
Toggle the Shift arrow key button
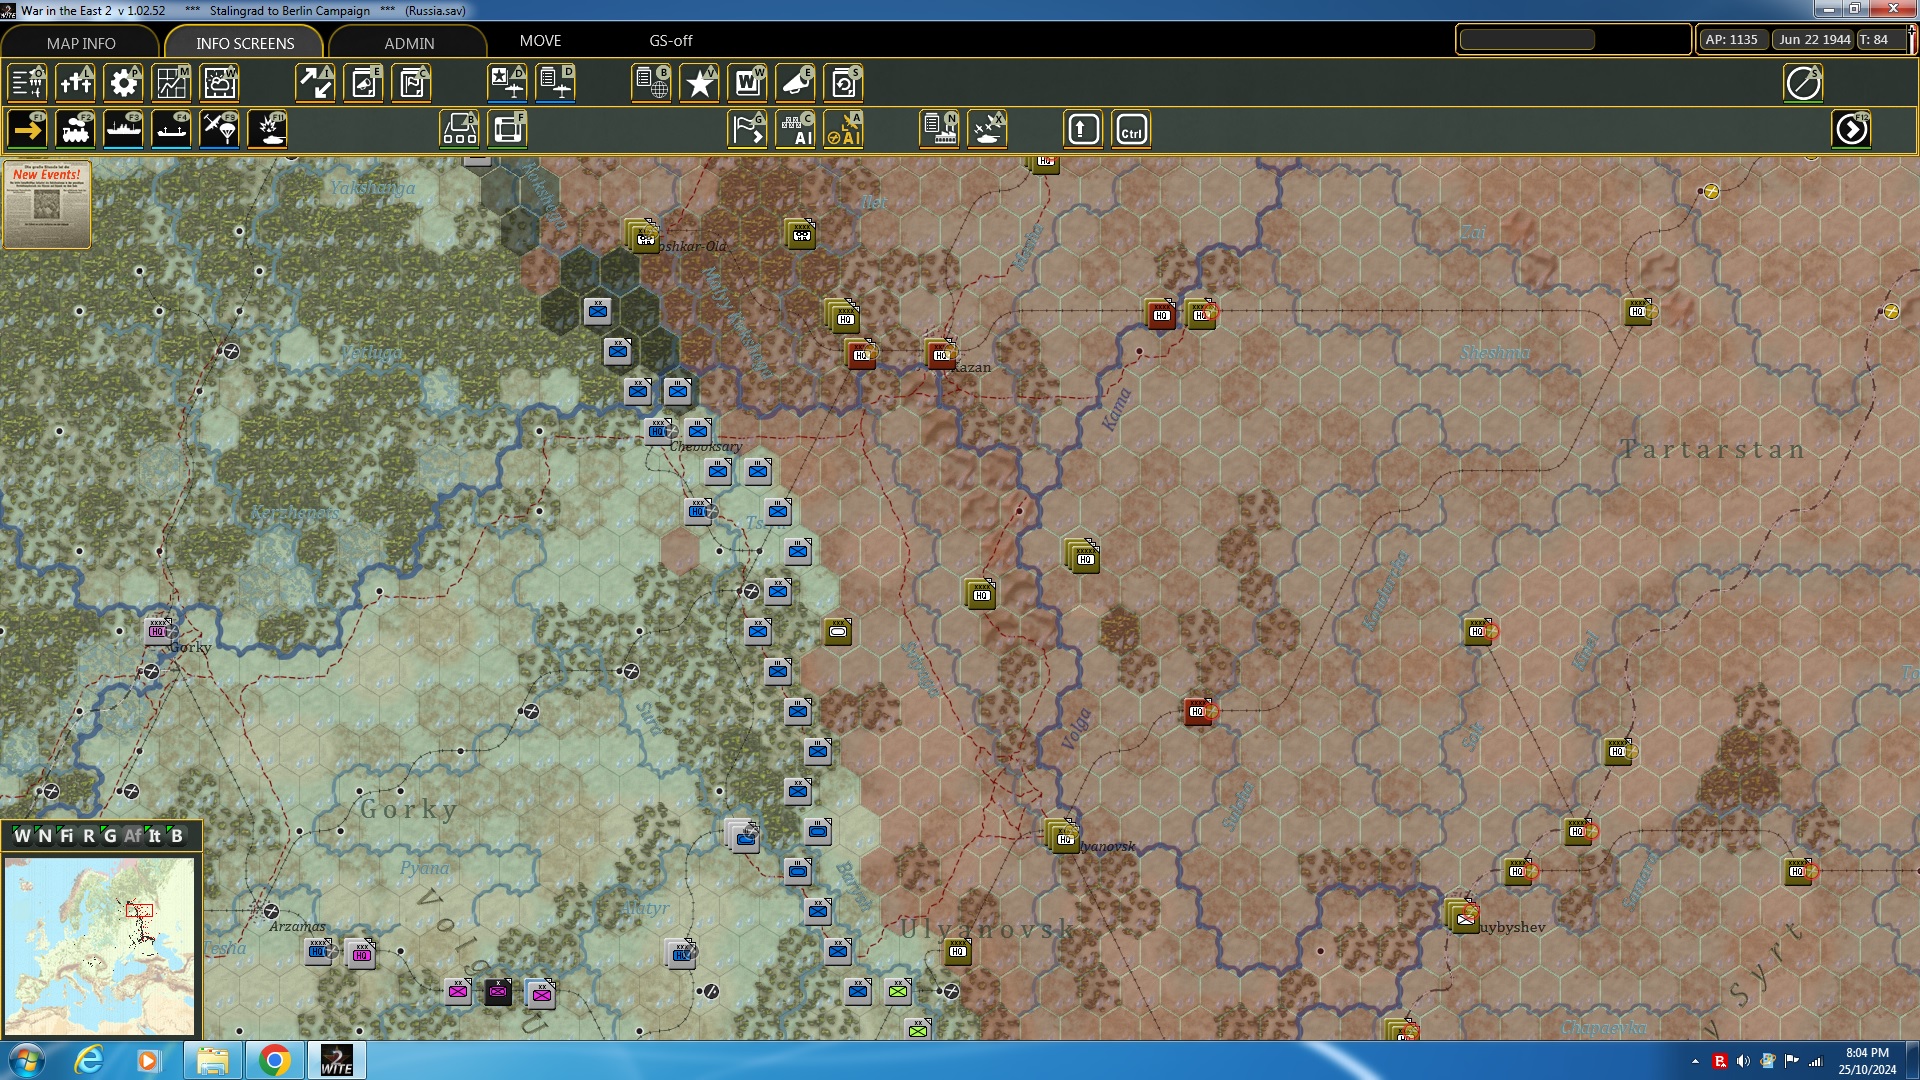pyautogui.click(x=1084, y=129)
